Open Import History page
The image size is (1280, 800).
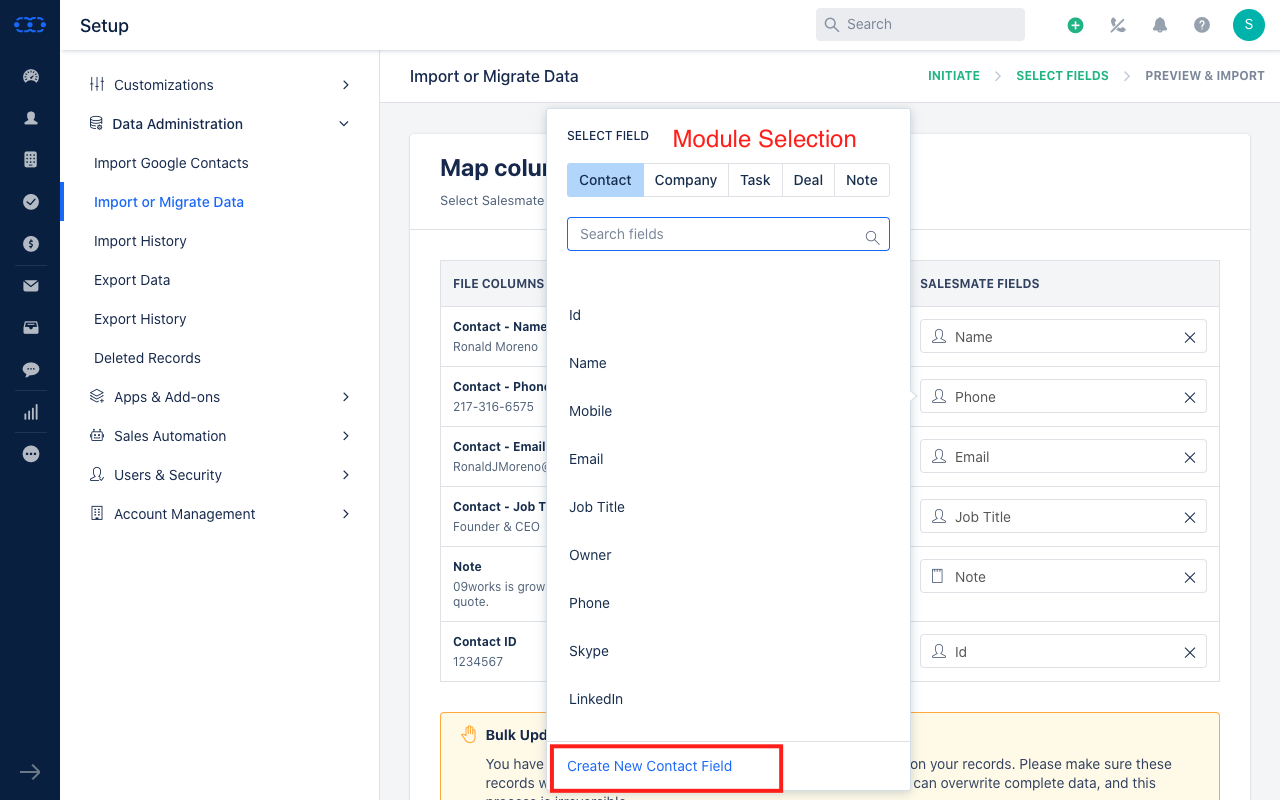pyautogui.click(x=140, y=241)
